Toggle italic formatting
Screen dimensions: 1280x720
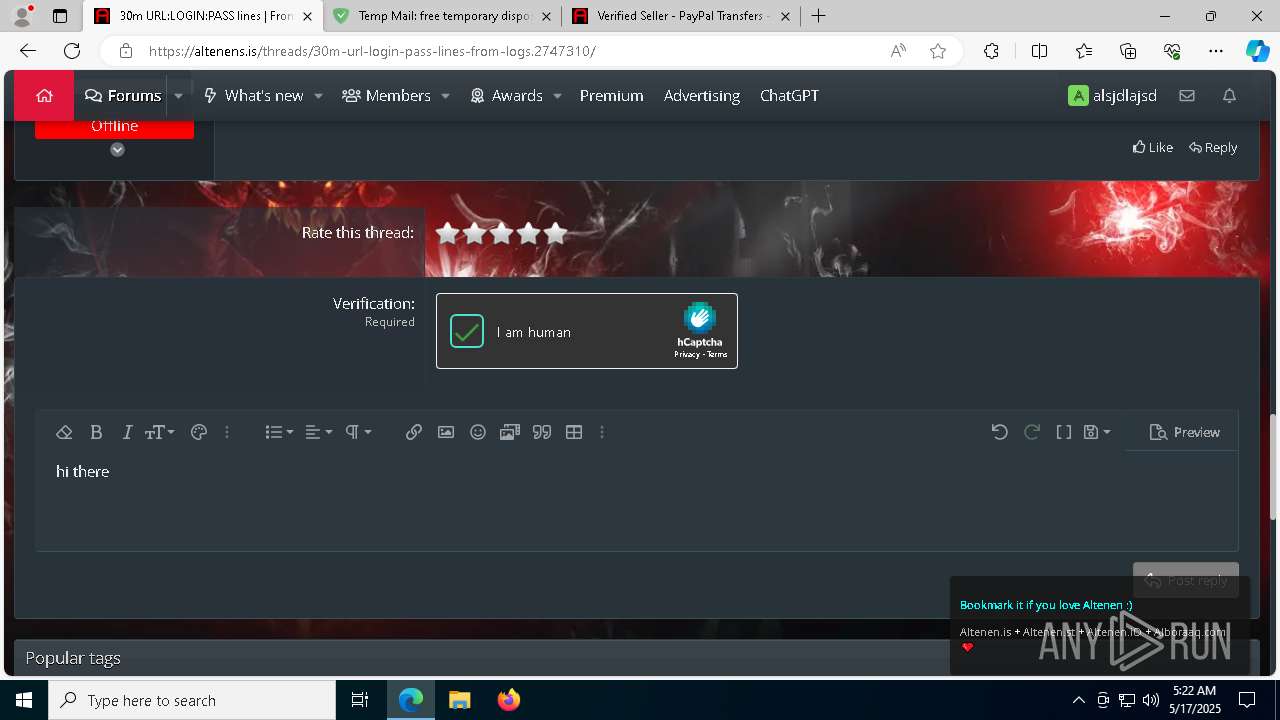coord(127,432)
